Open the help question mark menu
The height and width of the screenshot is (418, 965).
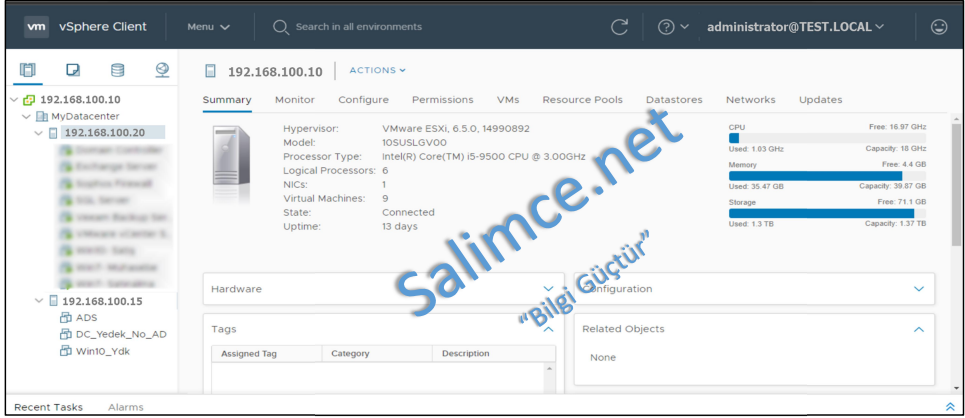672,27
